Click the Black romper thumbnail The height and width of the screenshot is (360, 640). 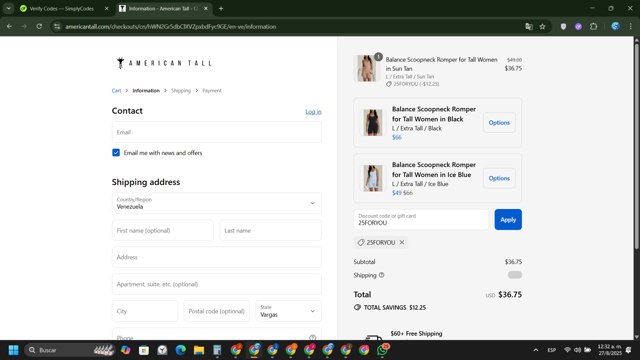(x=373, y=122)
